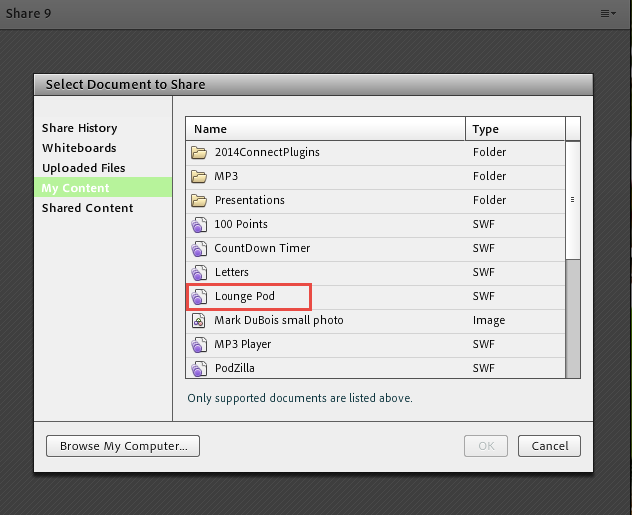Click the file list vertical scrollbar
This screenshot has height=515, width=632.
(573, 260)
